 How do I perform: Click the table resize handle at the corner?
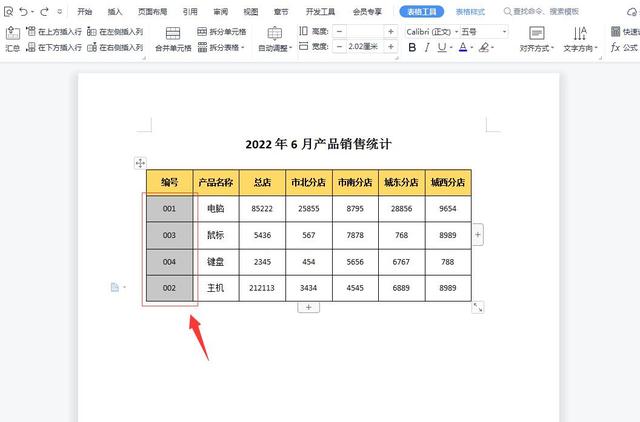[x=478, y=307]
